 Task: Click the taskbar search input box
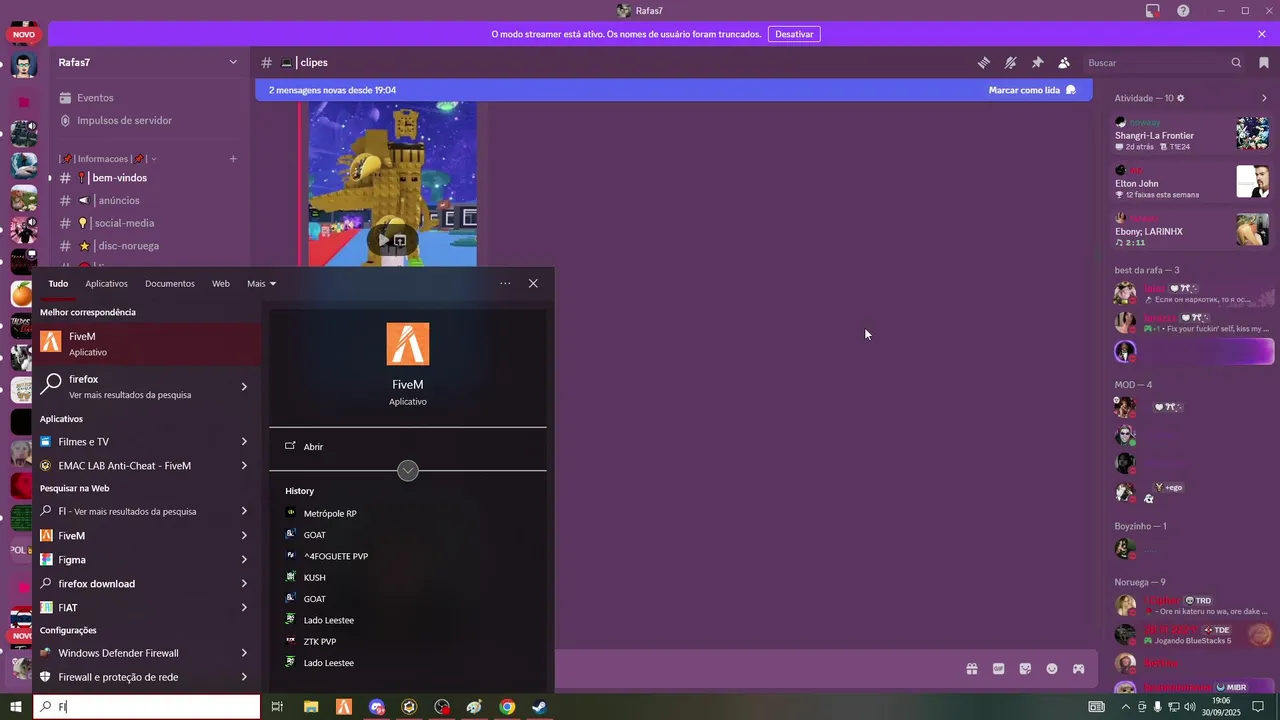pos(147,707)
